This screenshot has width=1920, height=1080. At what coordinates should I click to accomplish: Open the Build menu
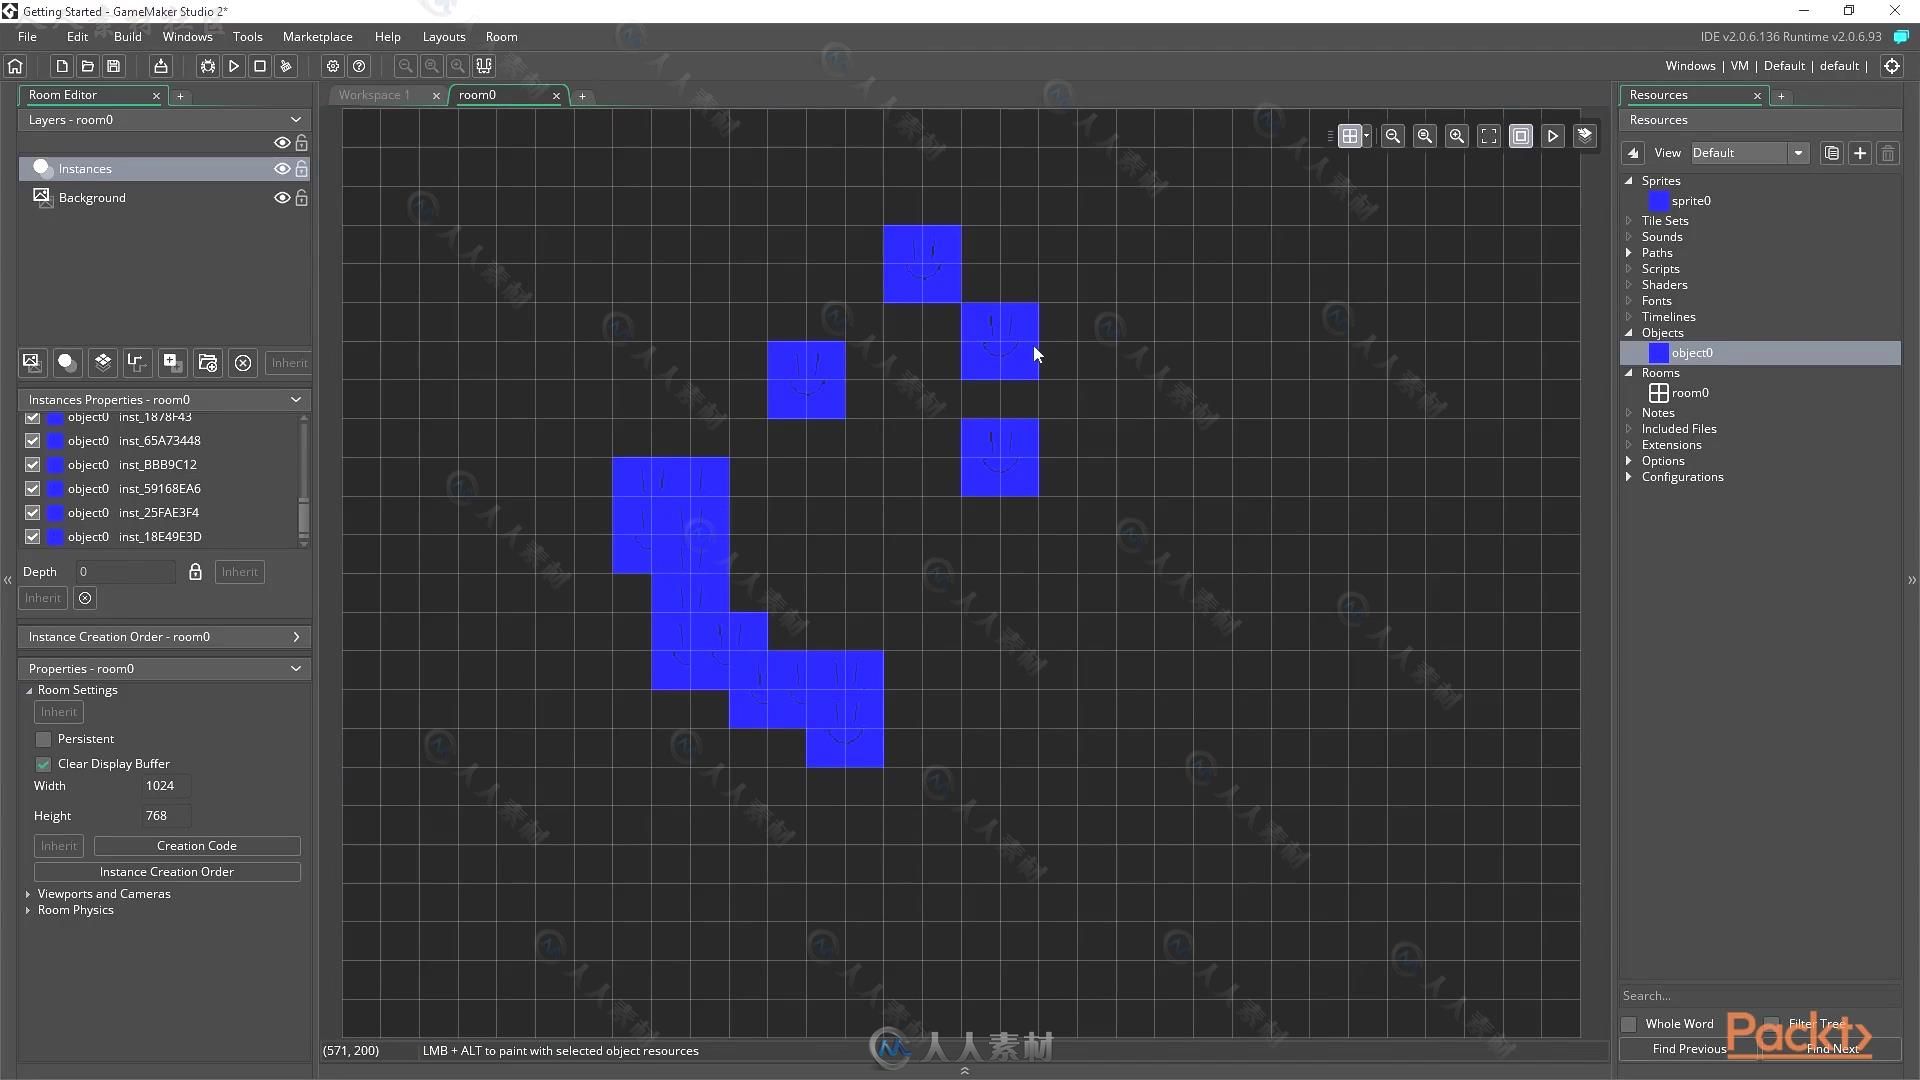[128, 36]
